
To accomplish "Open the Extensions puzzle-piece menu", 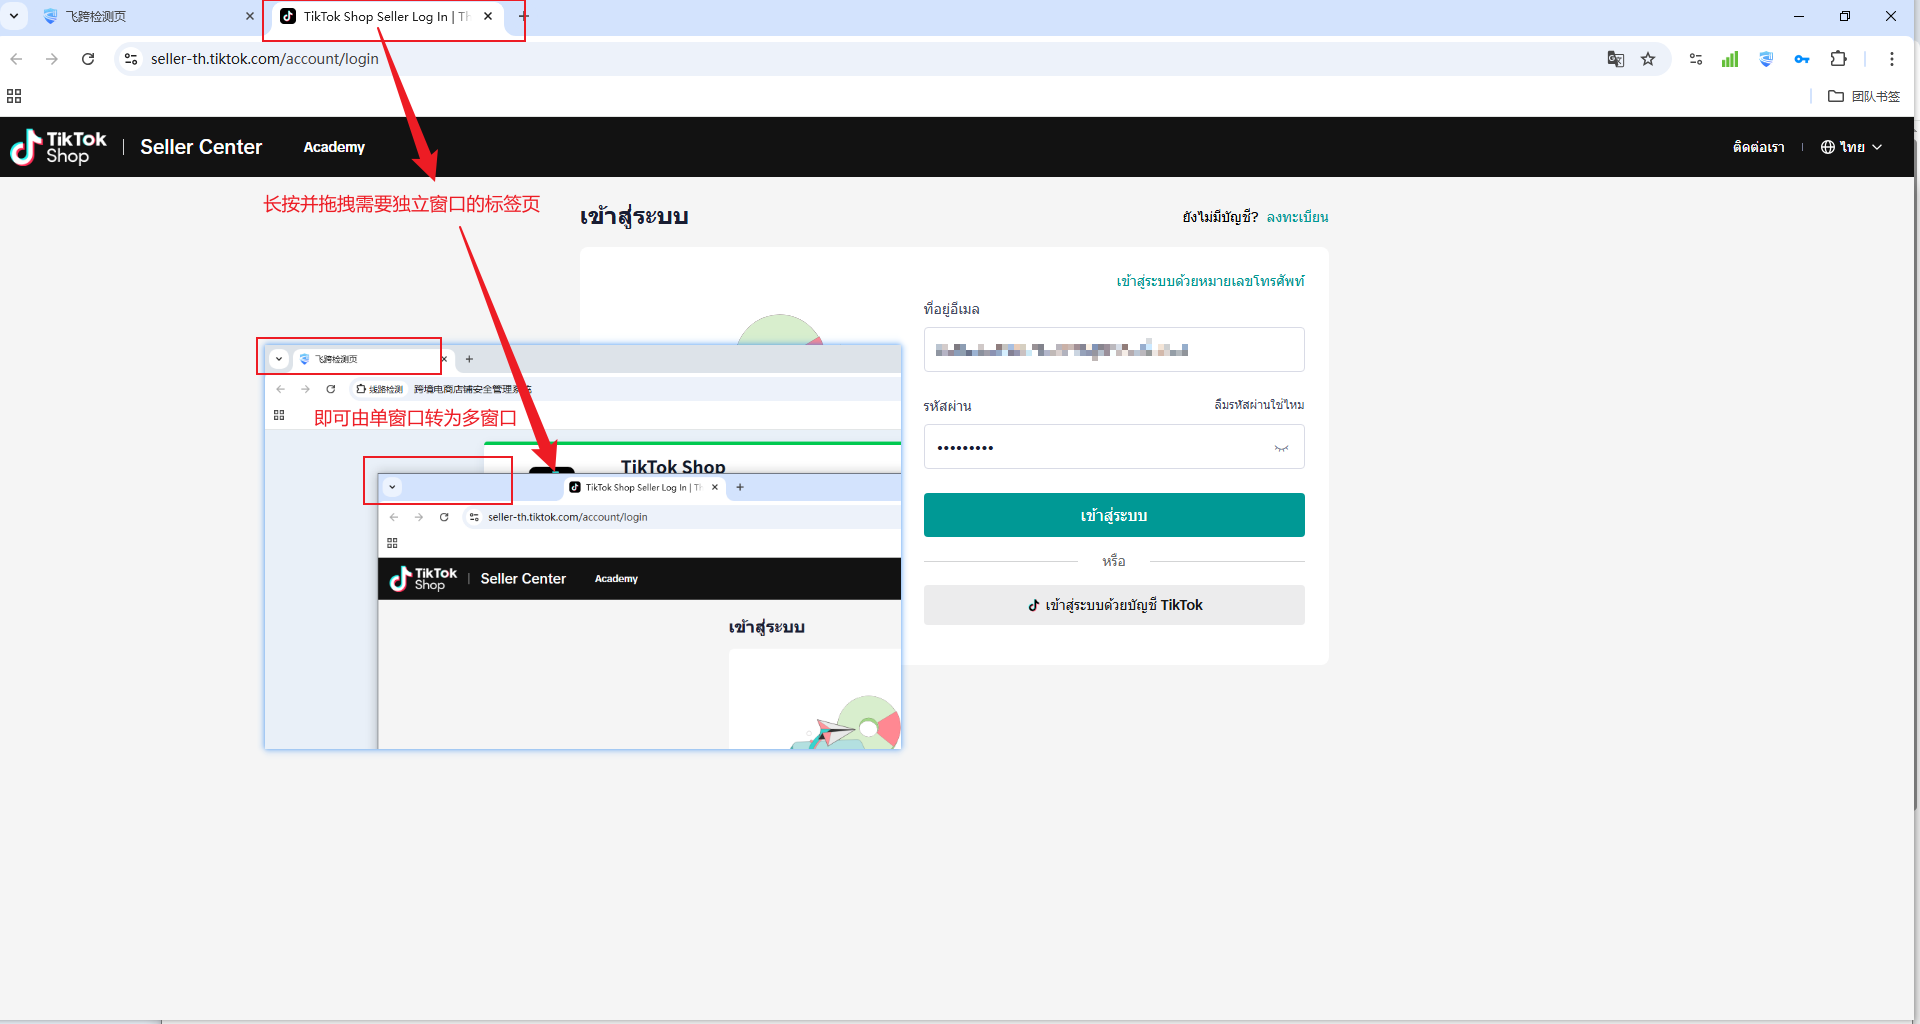I will (x=1838, y=59).
